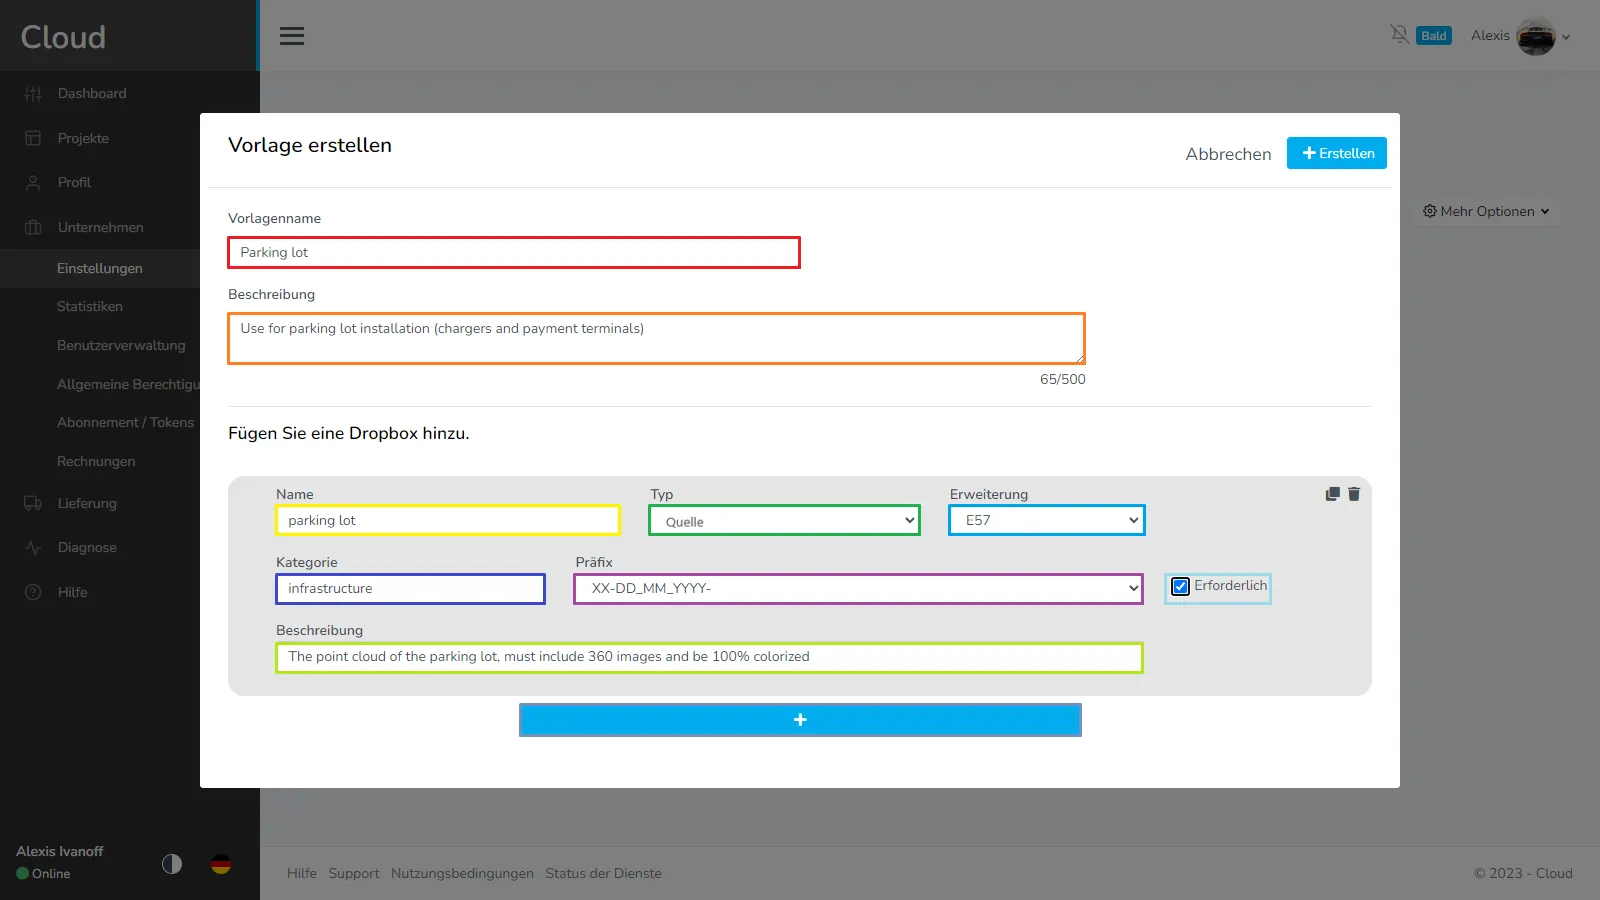Click the template Beschreibung textarea
Screen dimensions: 1600x900
coord(656,338)
